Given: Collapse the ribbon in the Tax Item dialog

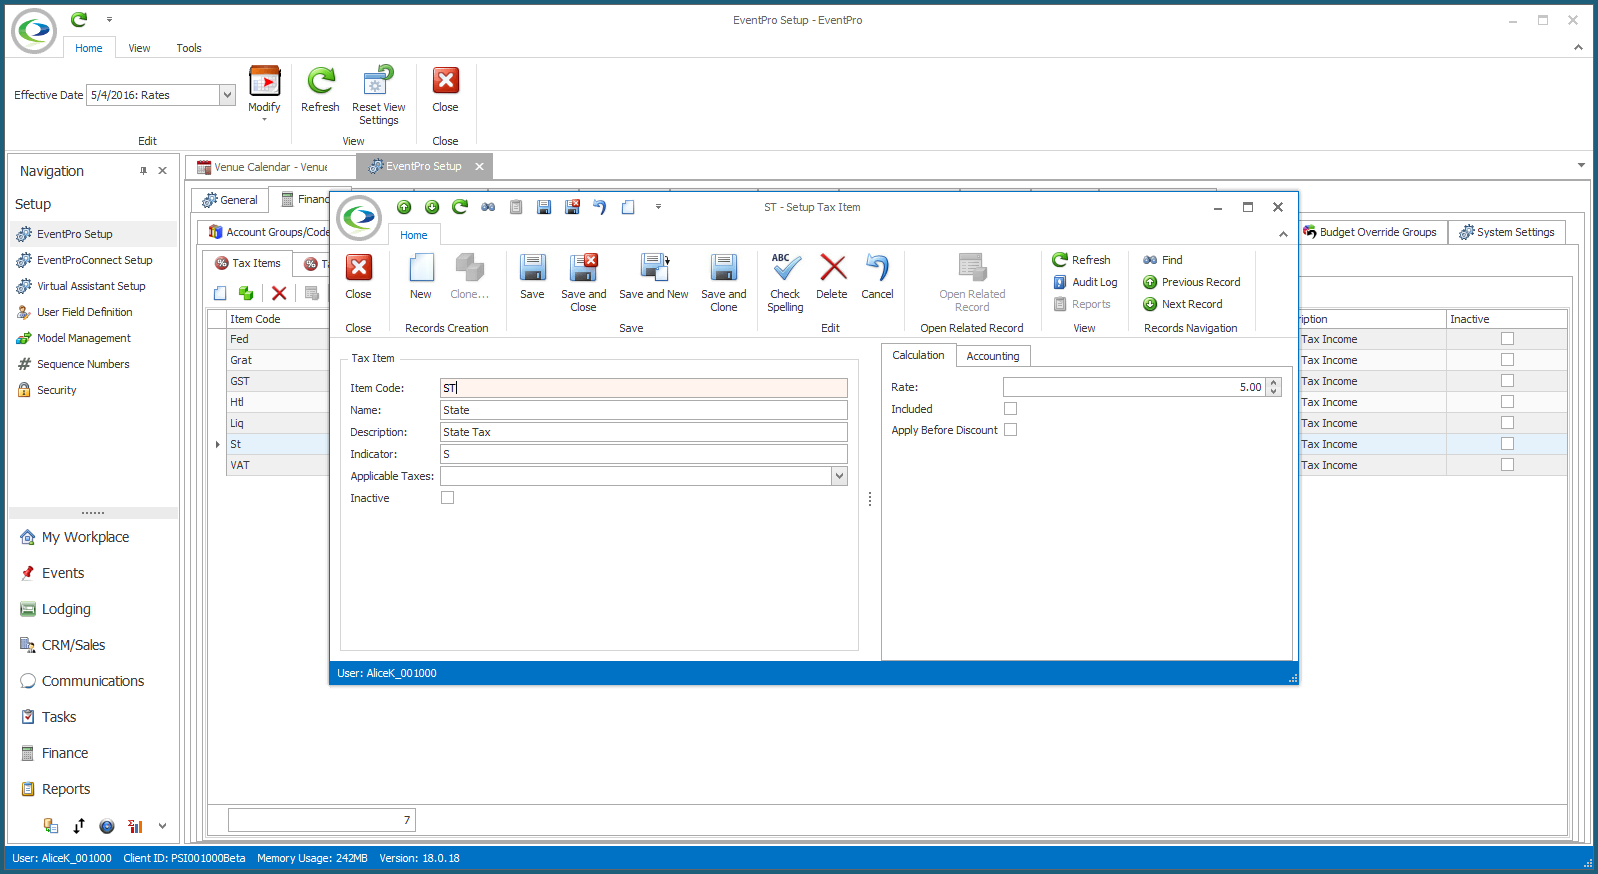Looking at the screenshot, I should coord(1283,234).
